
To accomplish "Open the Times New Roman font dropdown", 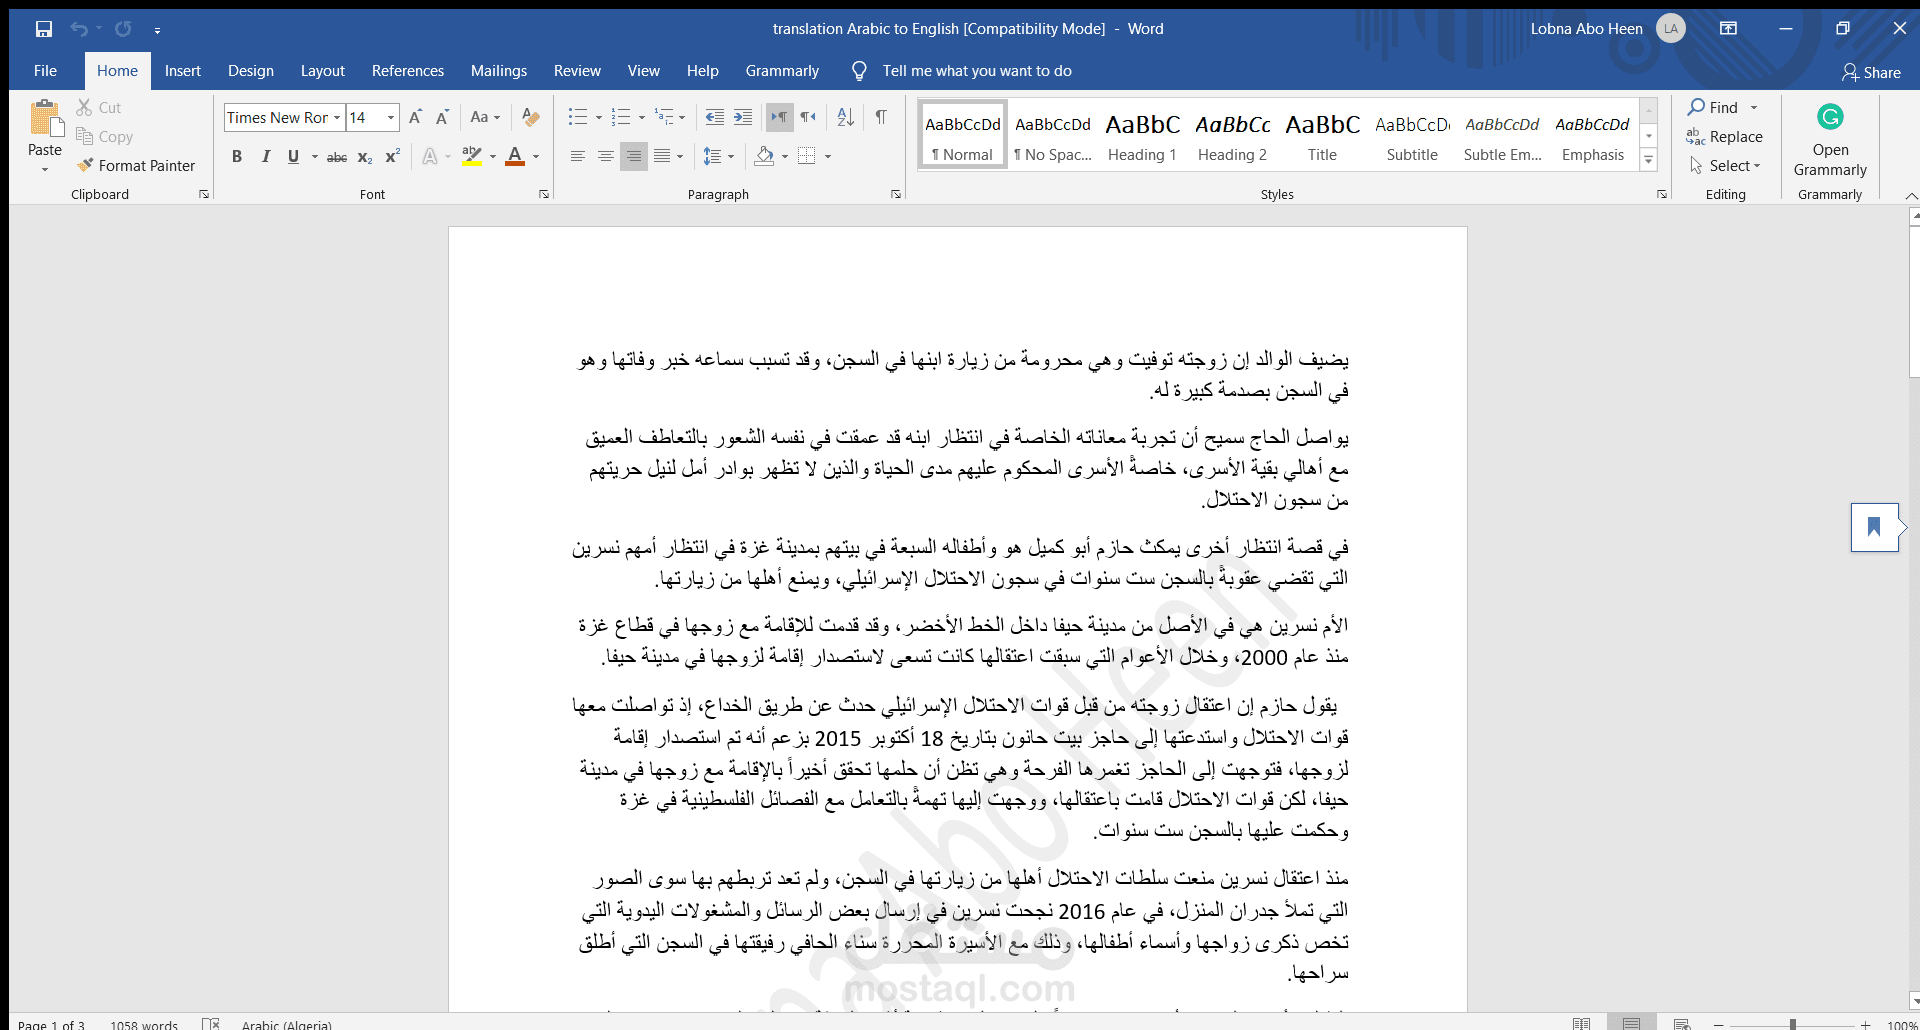I will (336, 117).
